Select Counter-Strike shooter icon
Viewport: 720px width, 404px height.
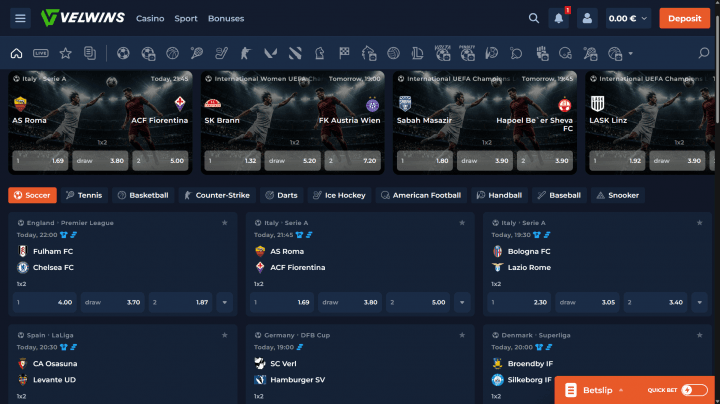(246, 53)
